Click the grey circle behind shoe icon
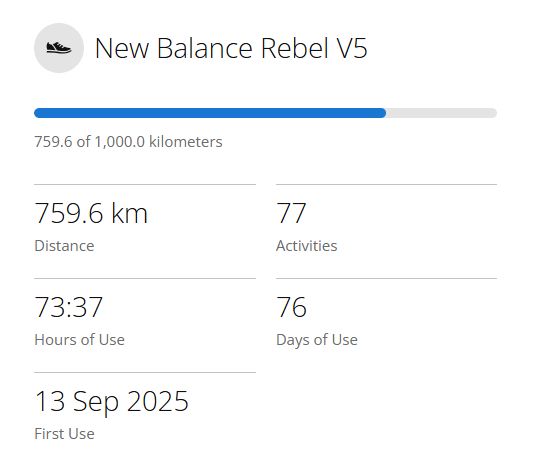 [59, 48]
